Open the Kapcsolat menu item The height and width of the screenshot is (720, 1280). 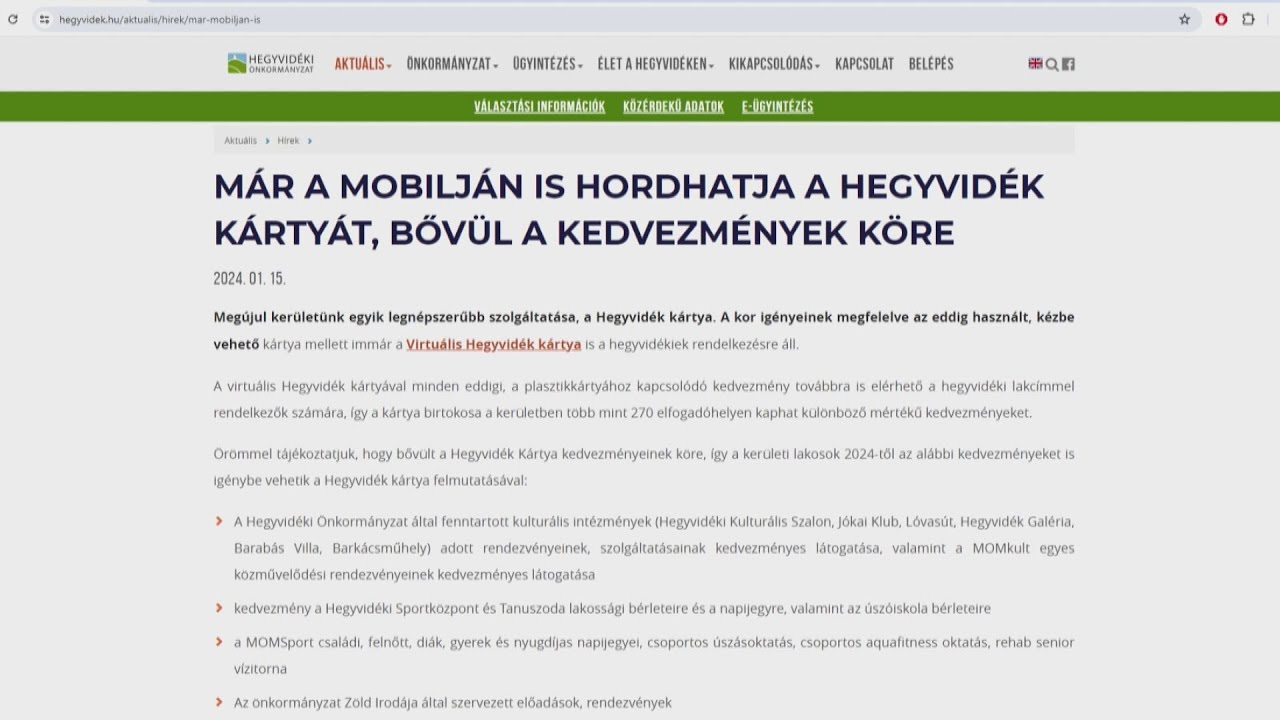(864, 64)
